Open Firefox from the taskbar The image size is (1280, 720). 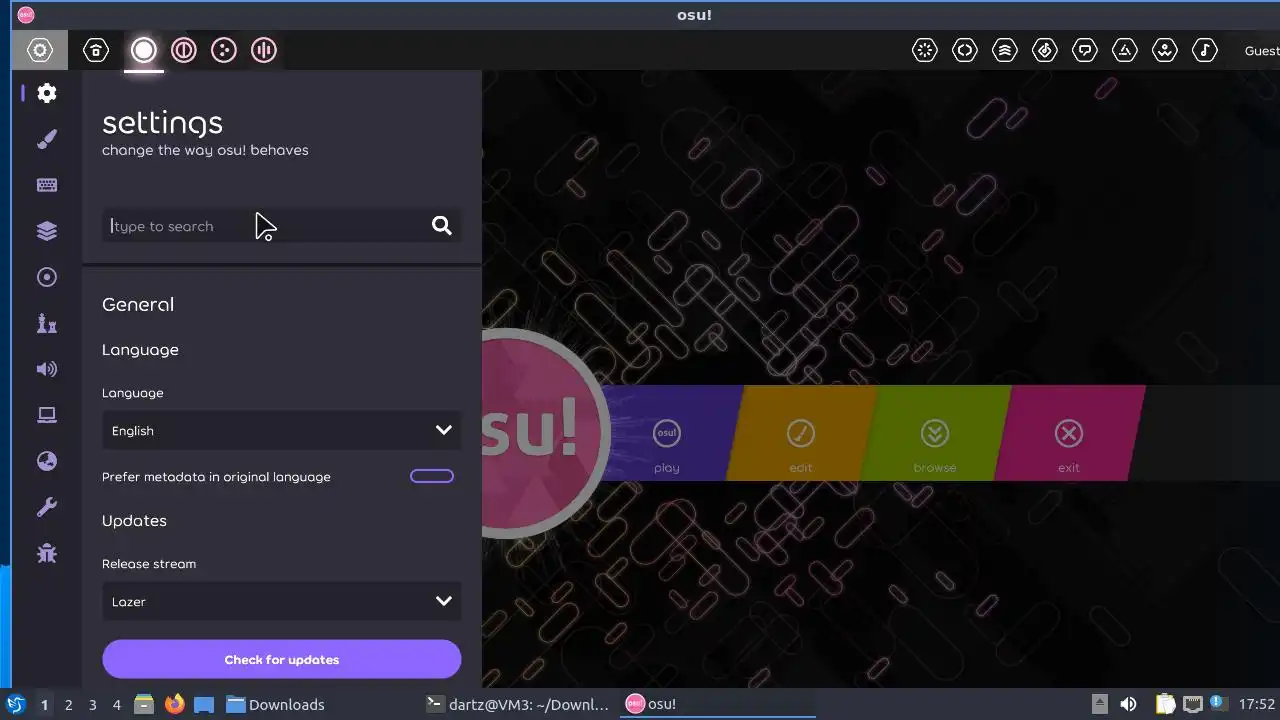[175, 704]
